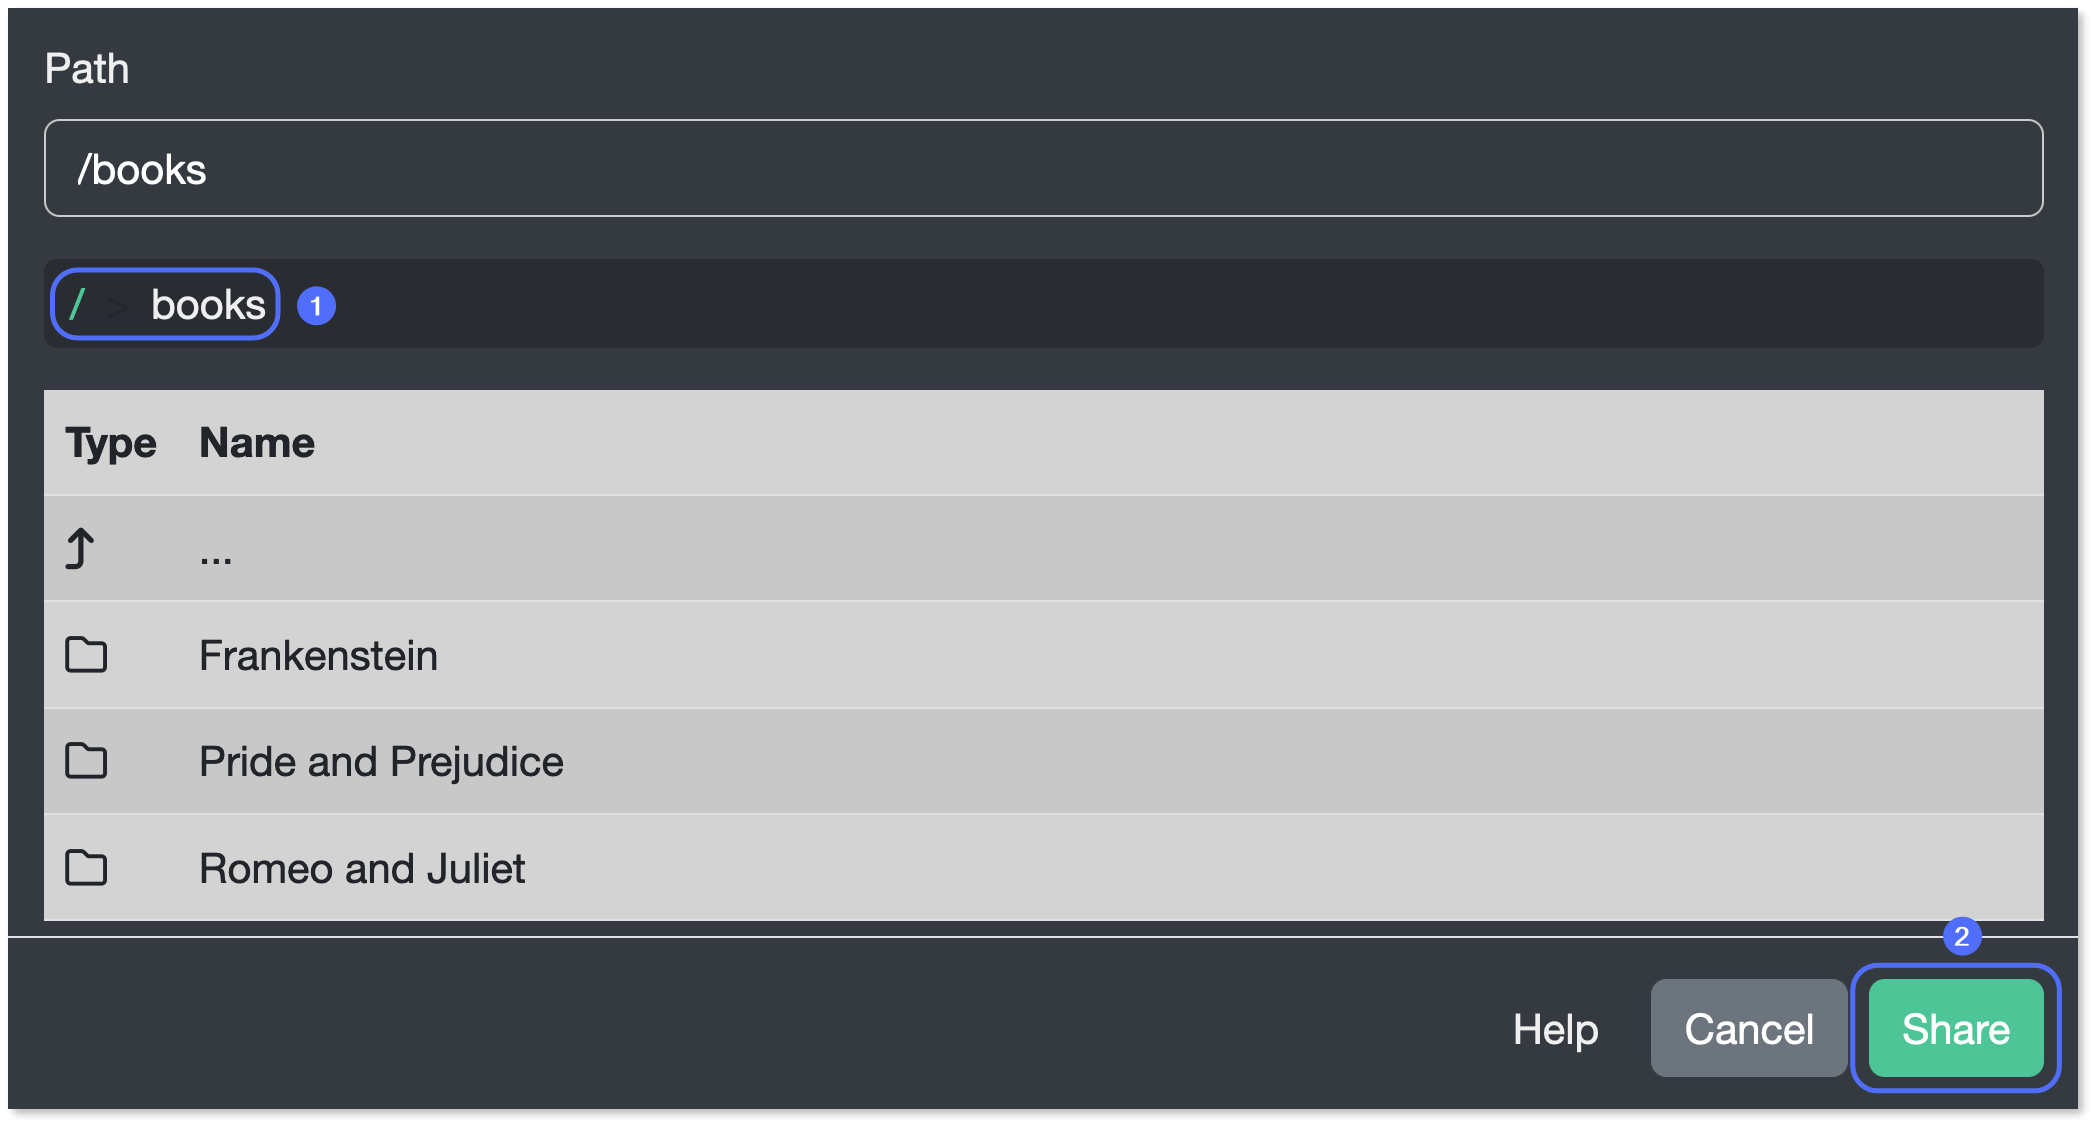This screenshot has height=1122, width=2091.
Task: Click the Name column header
Action: click(257, 443)
